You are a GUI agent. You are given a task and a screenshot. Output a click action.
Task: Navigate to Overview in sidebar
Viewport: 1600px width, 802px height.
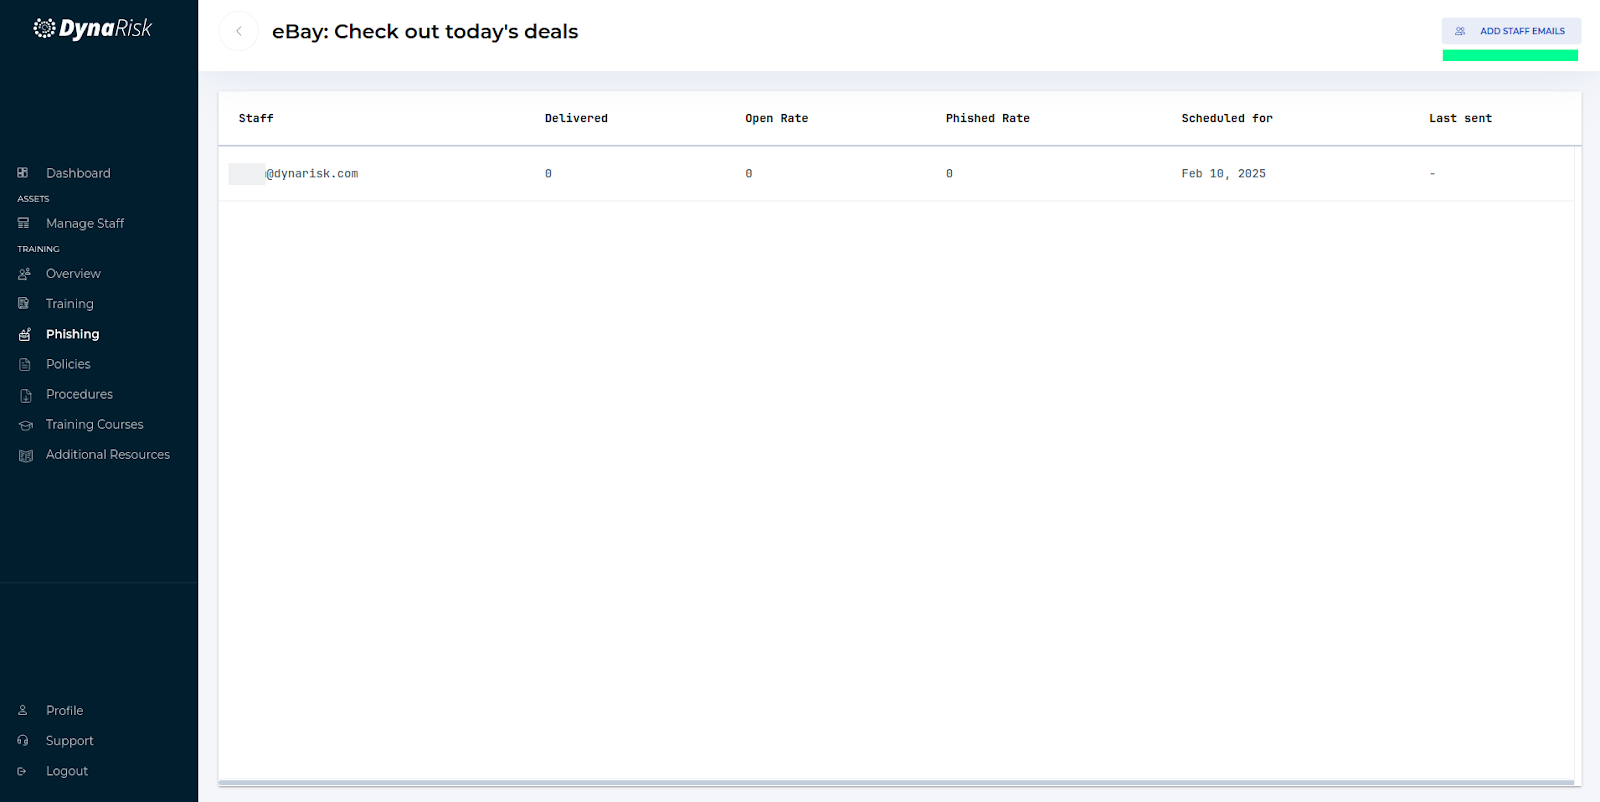click(73, 273)
